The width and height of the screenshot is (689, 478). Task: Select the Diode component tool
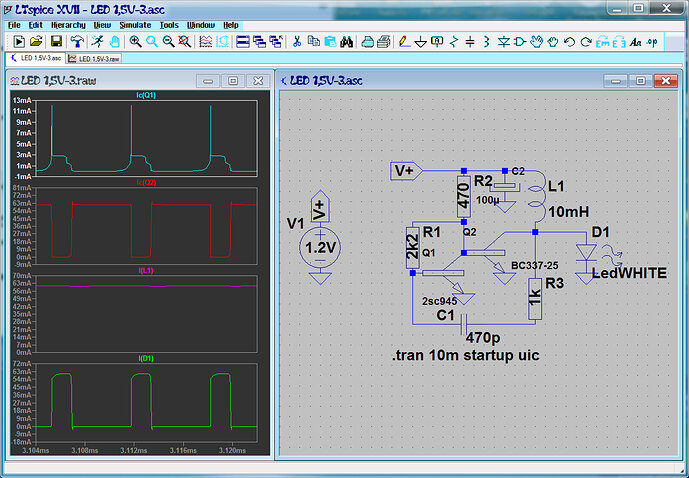tap(504, 42)
